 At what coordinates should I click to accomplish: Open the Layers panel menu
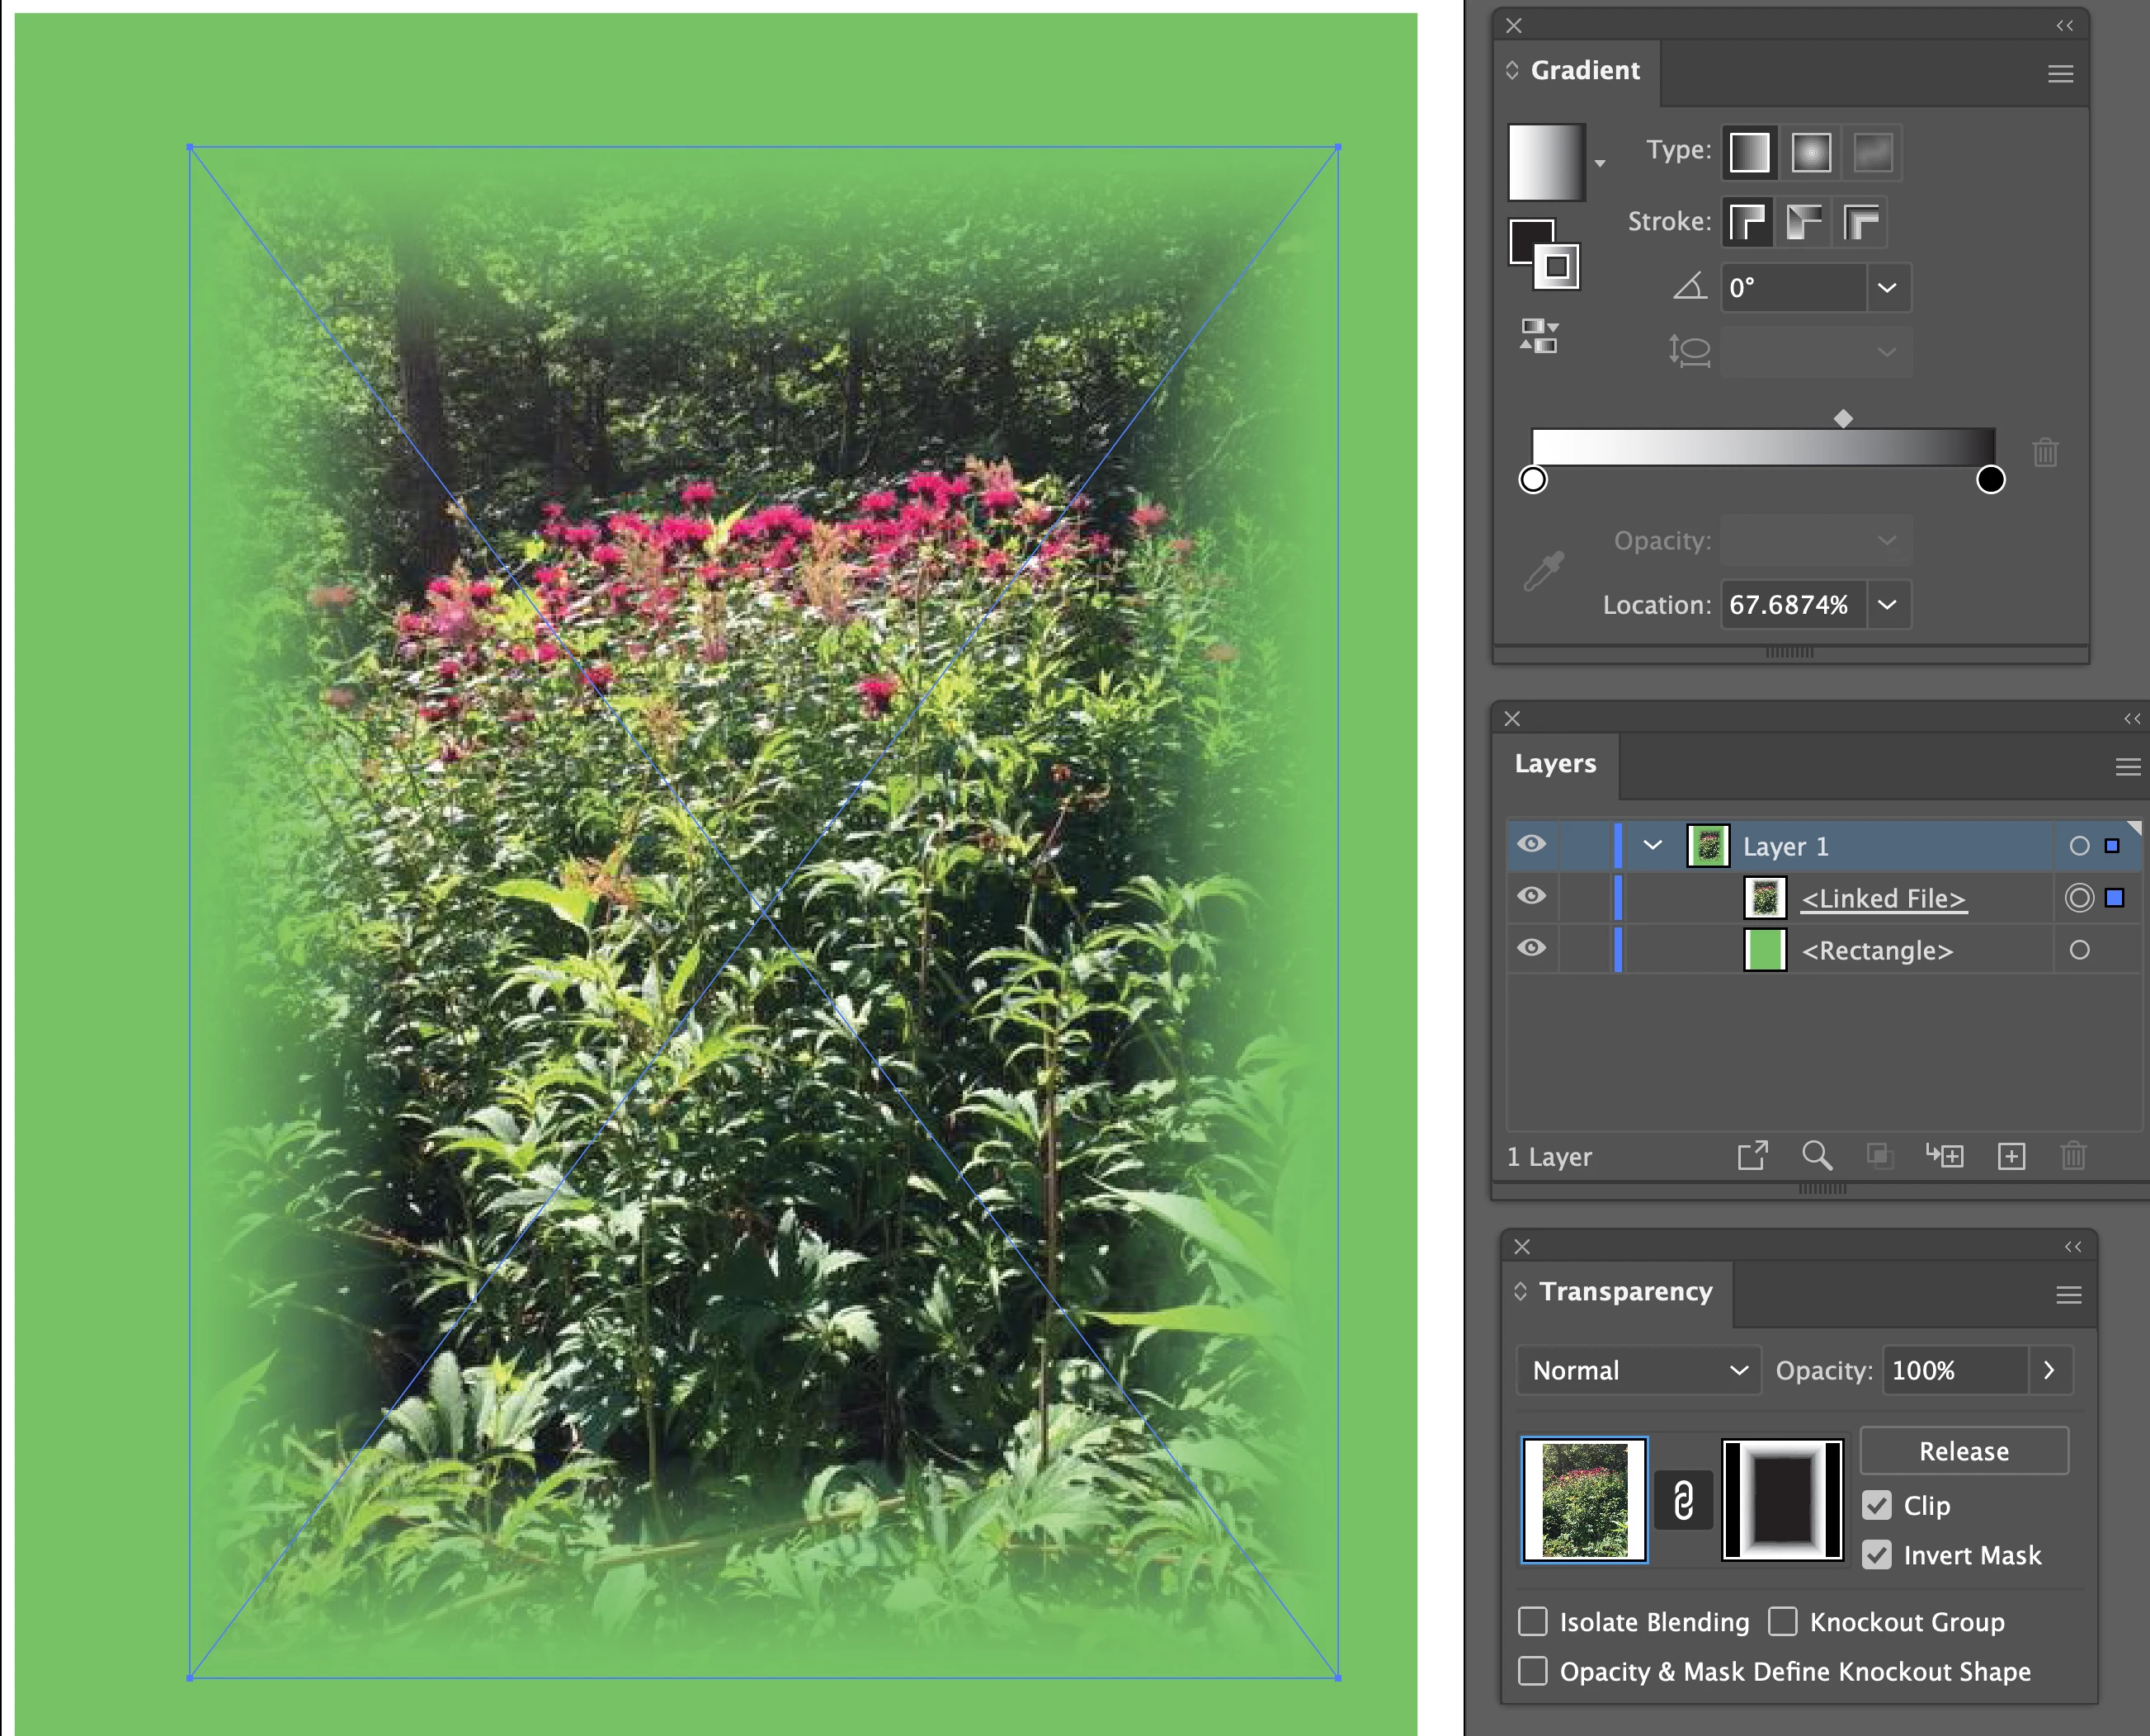pyautogui.click(x=2127, y=767)
